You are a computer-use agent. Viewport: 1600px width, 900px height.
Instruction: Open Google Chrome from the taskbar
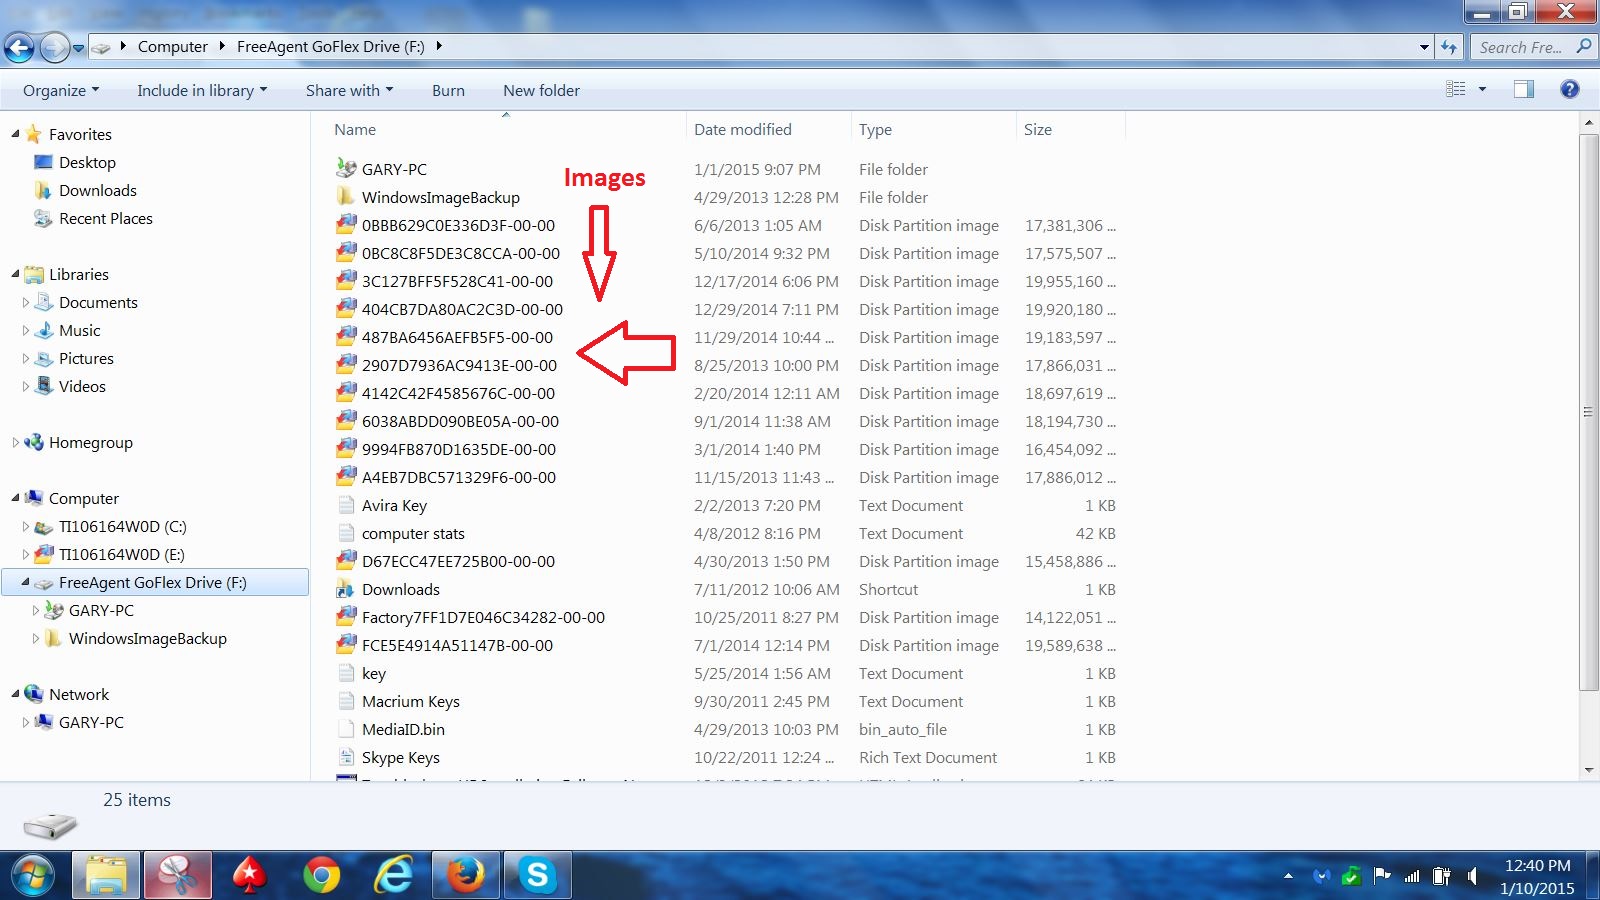coord(321,876)
